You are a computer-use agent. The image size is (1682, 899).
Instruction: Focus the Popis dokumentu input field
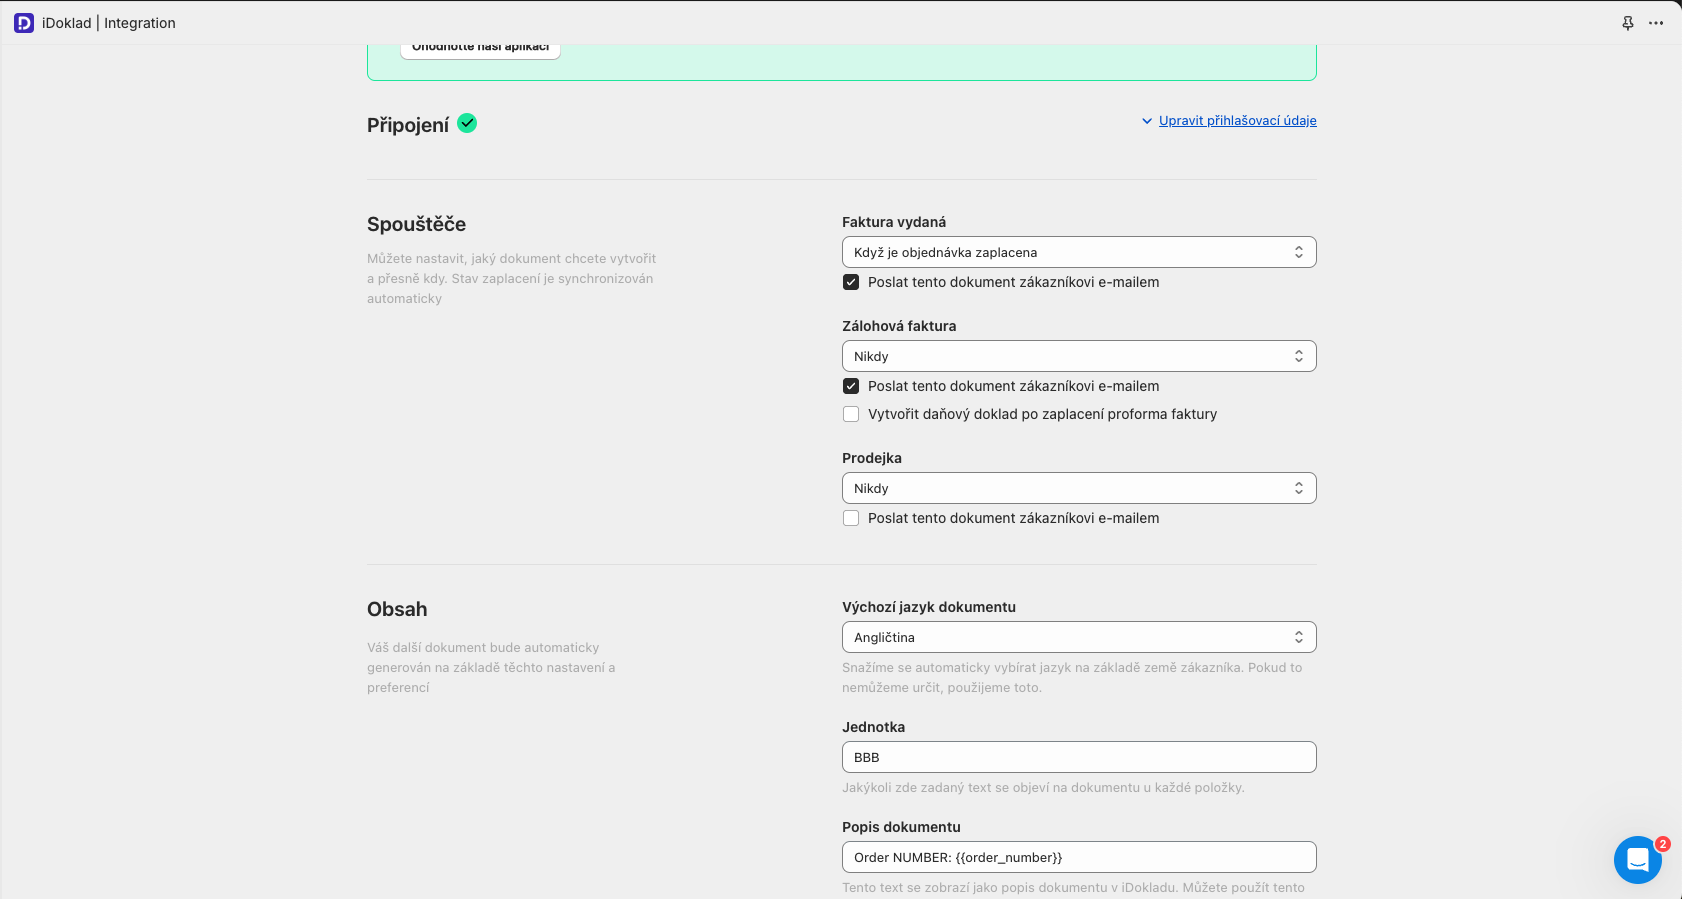(1078, 857)
